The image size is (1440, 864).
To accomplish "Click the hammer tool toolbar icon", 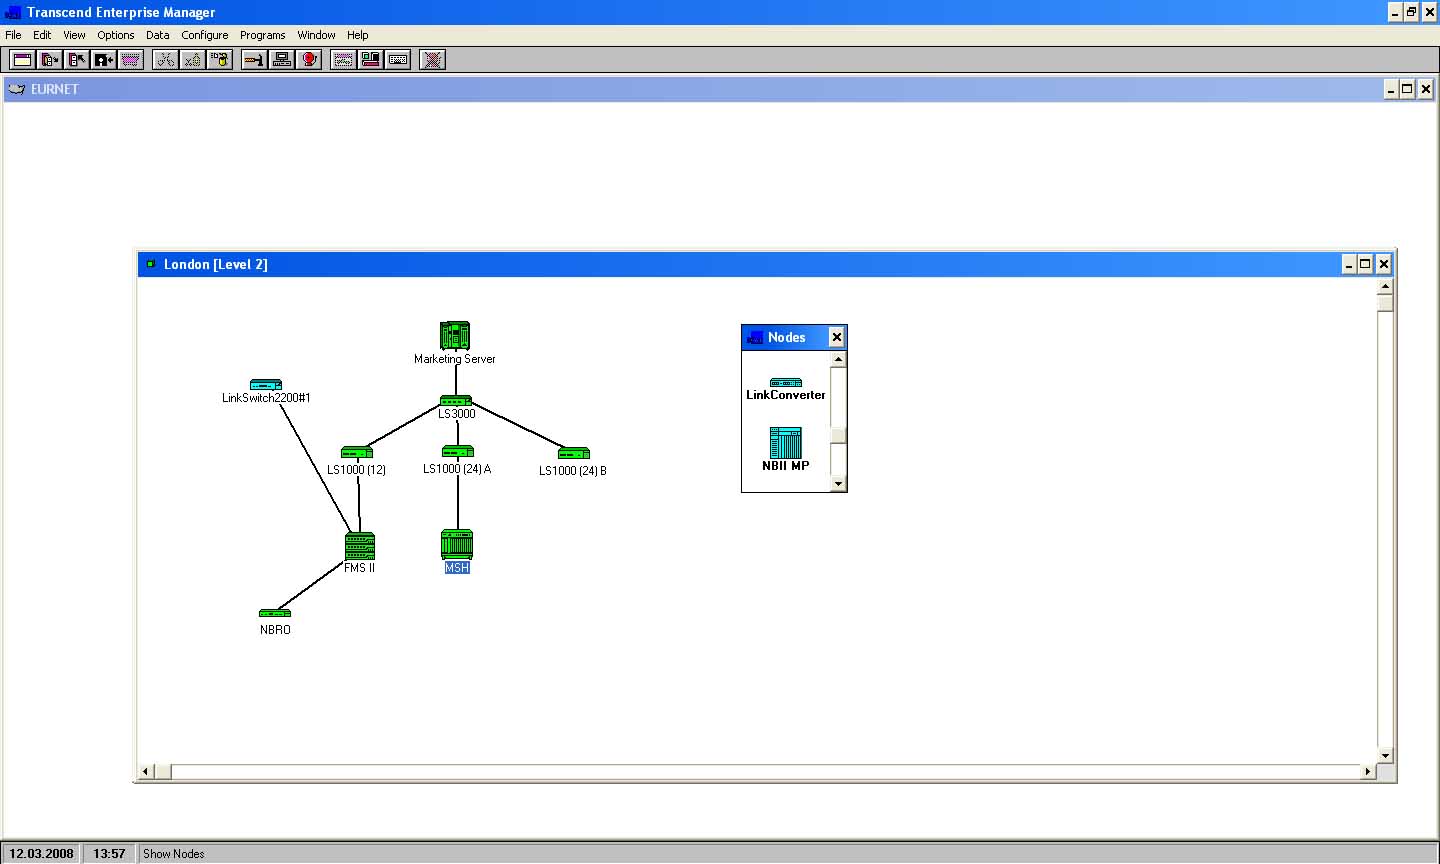I will point(254,60).
